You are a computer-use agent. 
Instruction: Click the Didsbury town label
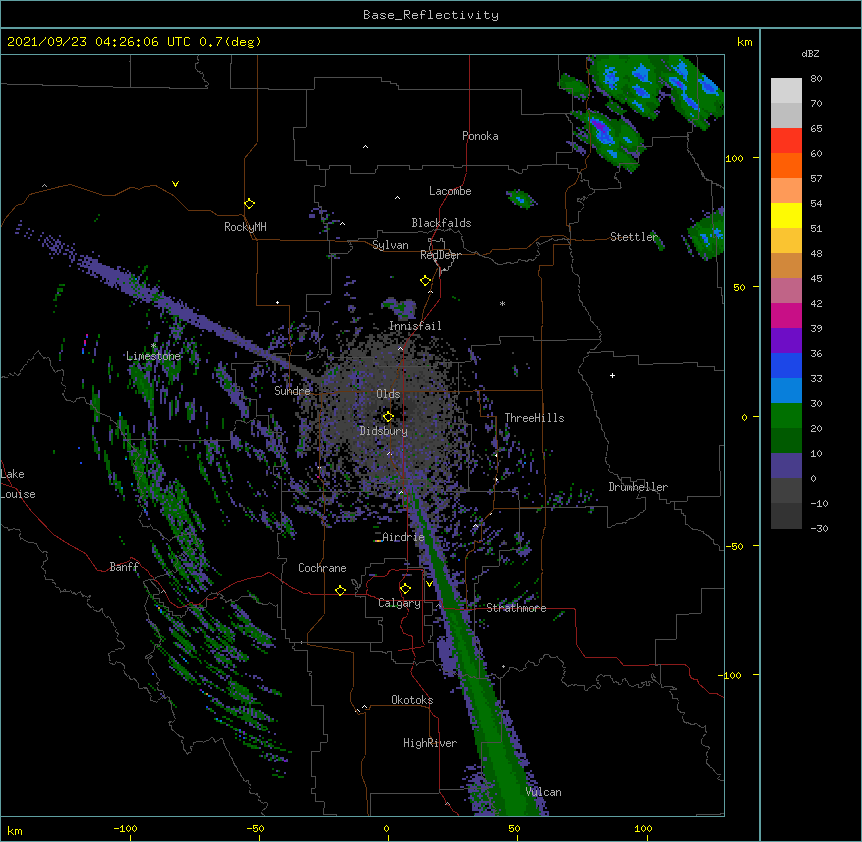tap(384, 431)
